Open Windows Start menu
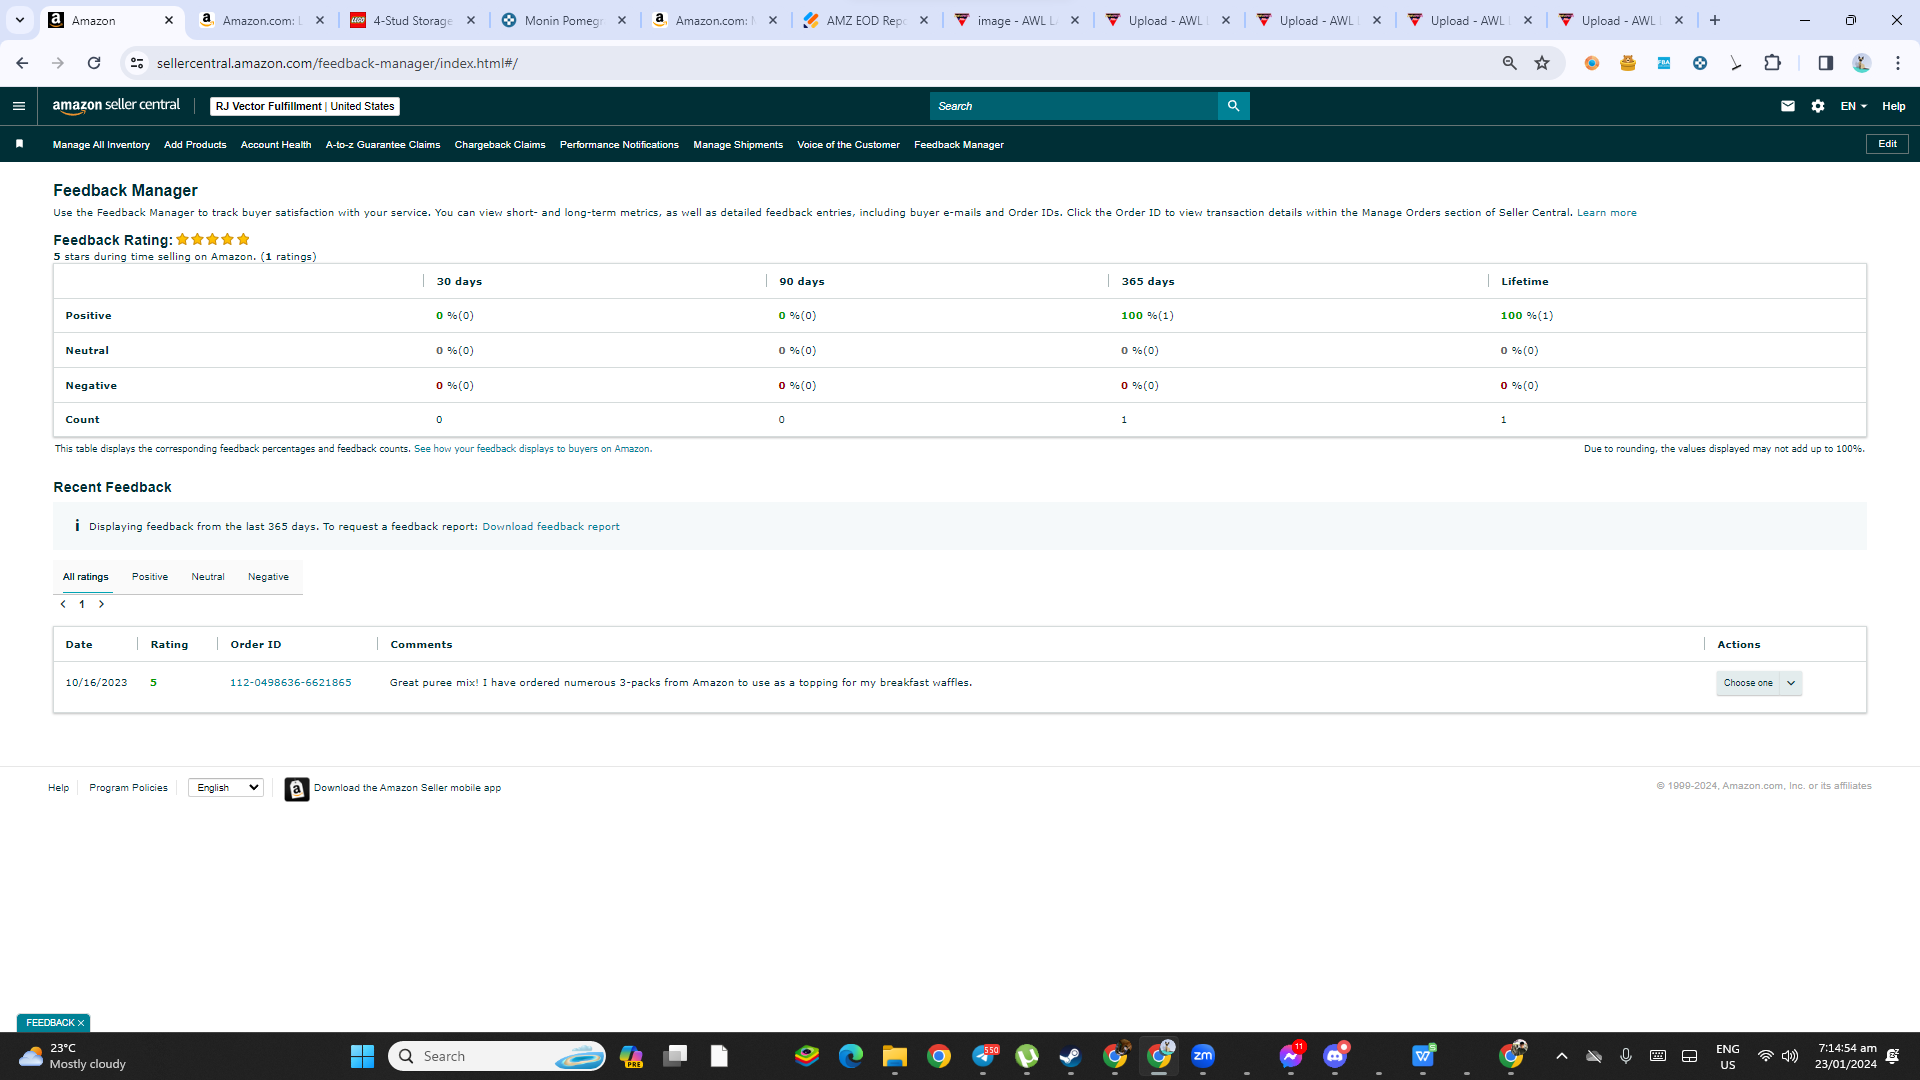 (x=362, y=1056)
